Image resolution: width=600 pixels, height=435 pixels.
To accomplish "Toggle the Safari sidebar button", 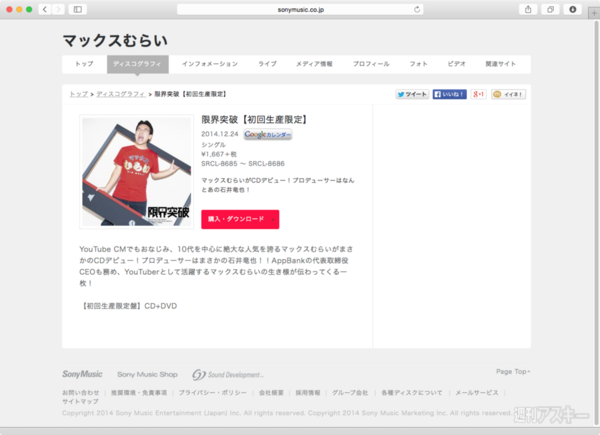I will (x=78, y=9).
